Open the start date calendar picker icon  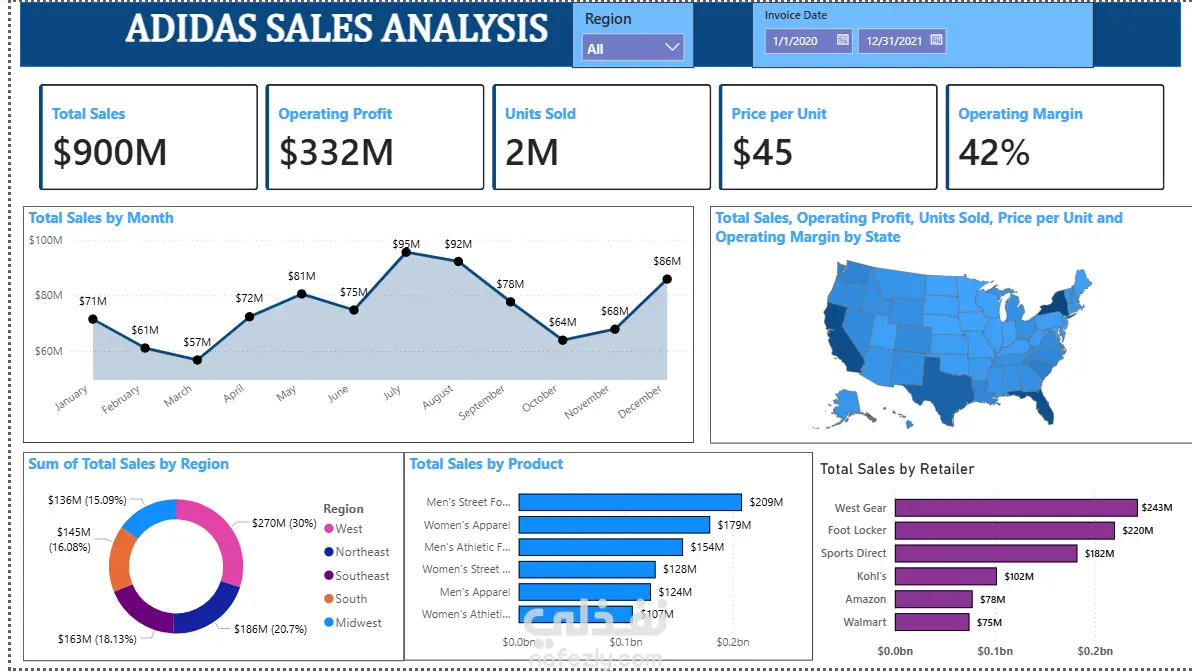click(842, 40)
